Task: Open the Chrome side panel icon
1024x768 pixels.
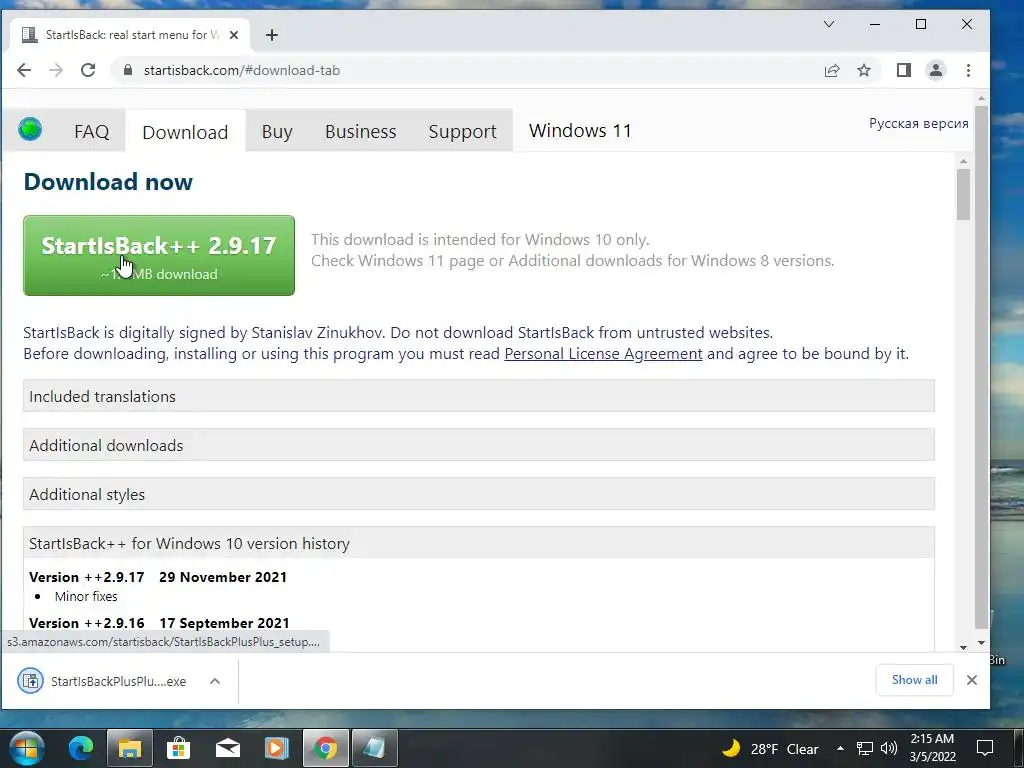Action: point(904,71)
